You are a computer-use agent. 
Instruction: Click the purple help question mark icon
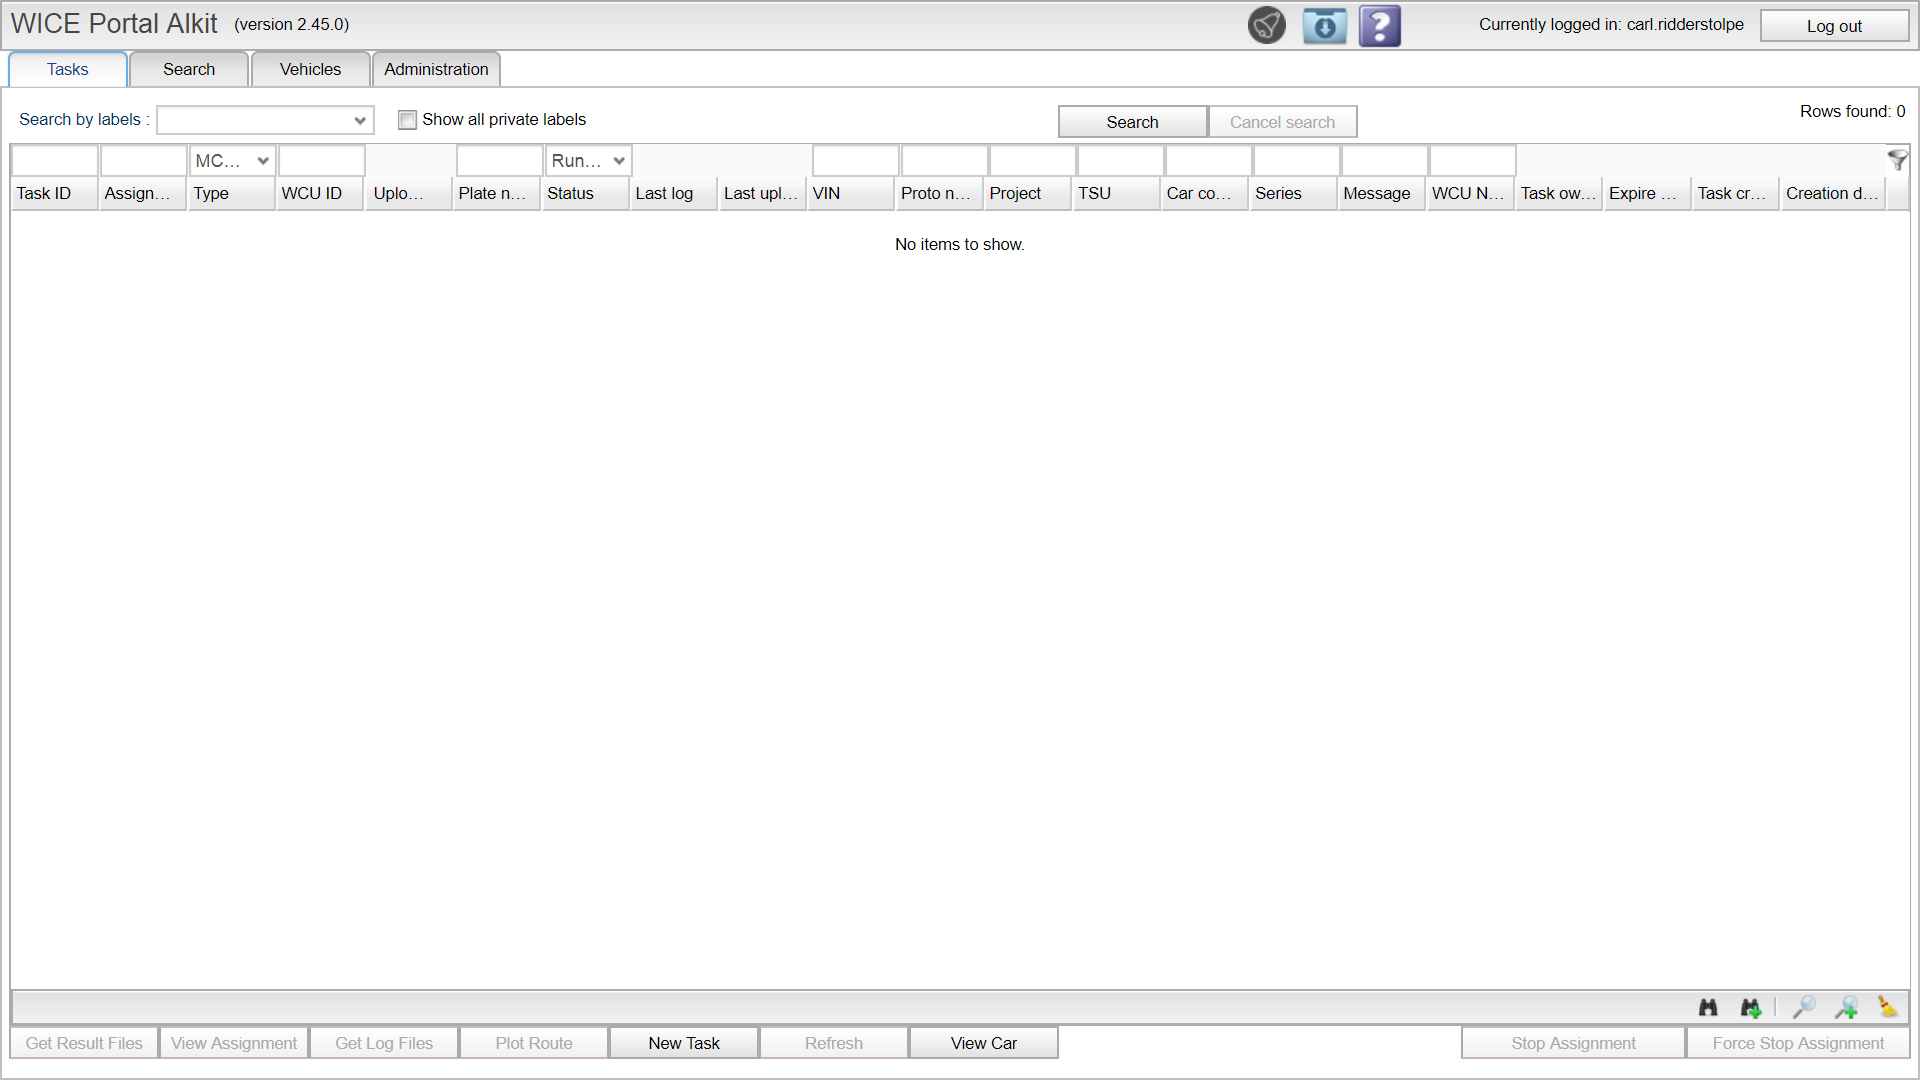(x=1379, y=25)
